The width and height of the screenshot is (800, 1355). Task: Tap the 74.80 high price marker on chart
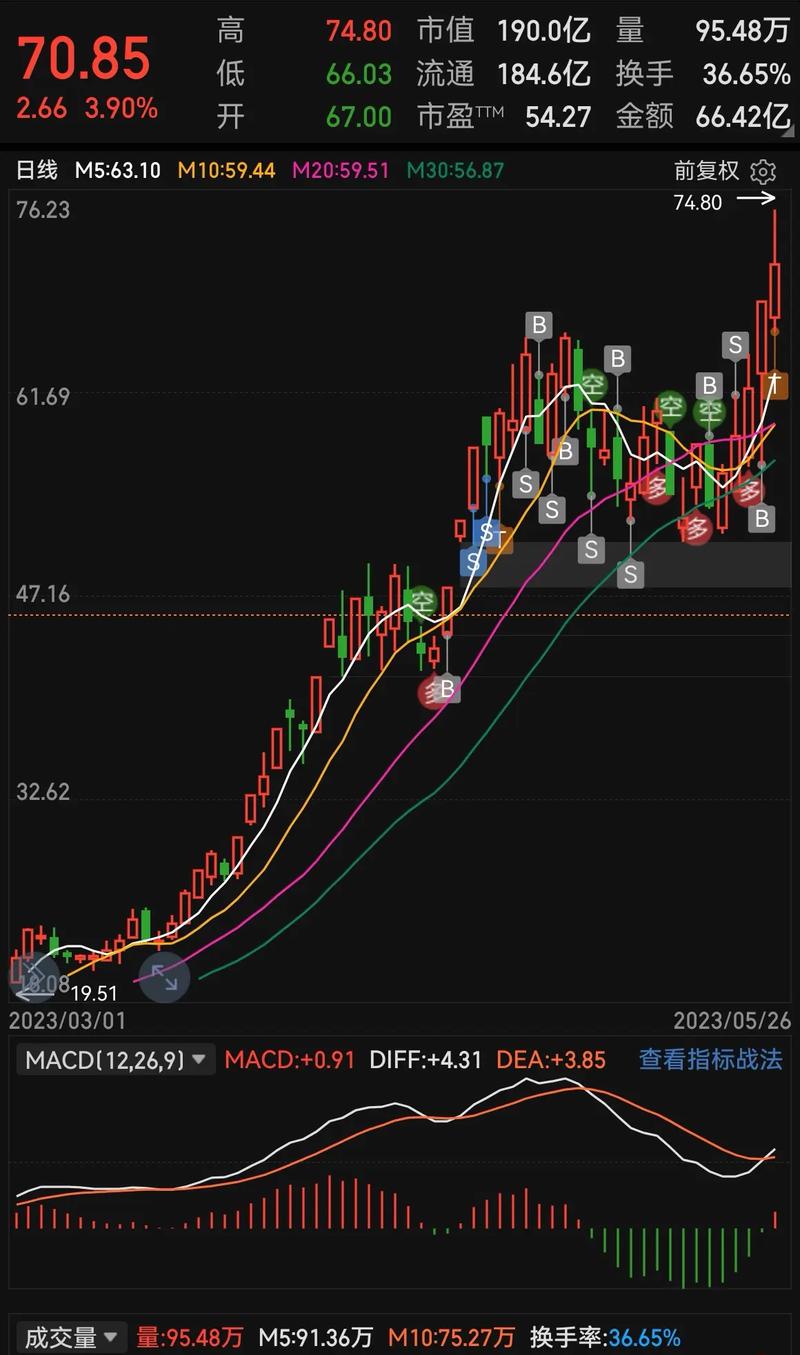pos(698,202)
